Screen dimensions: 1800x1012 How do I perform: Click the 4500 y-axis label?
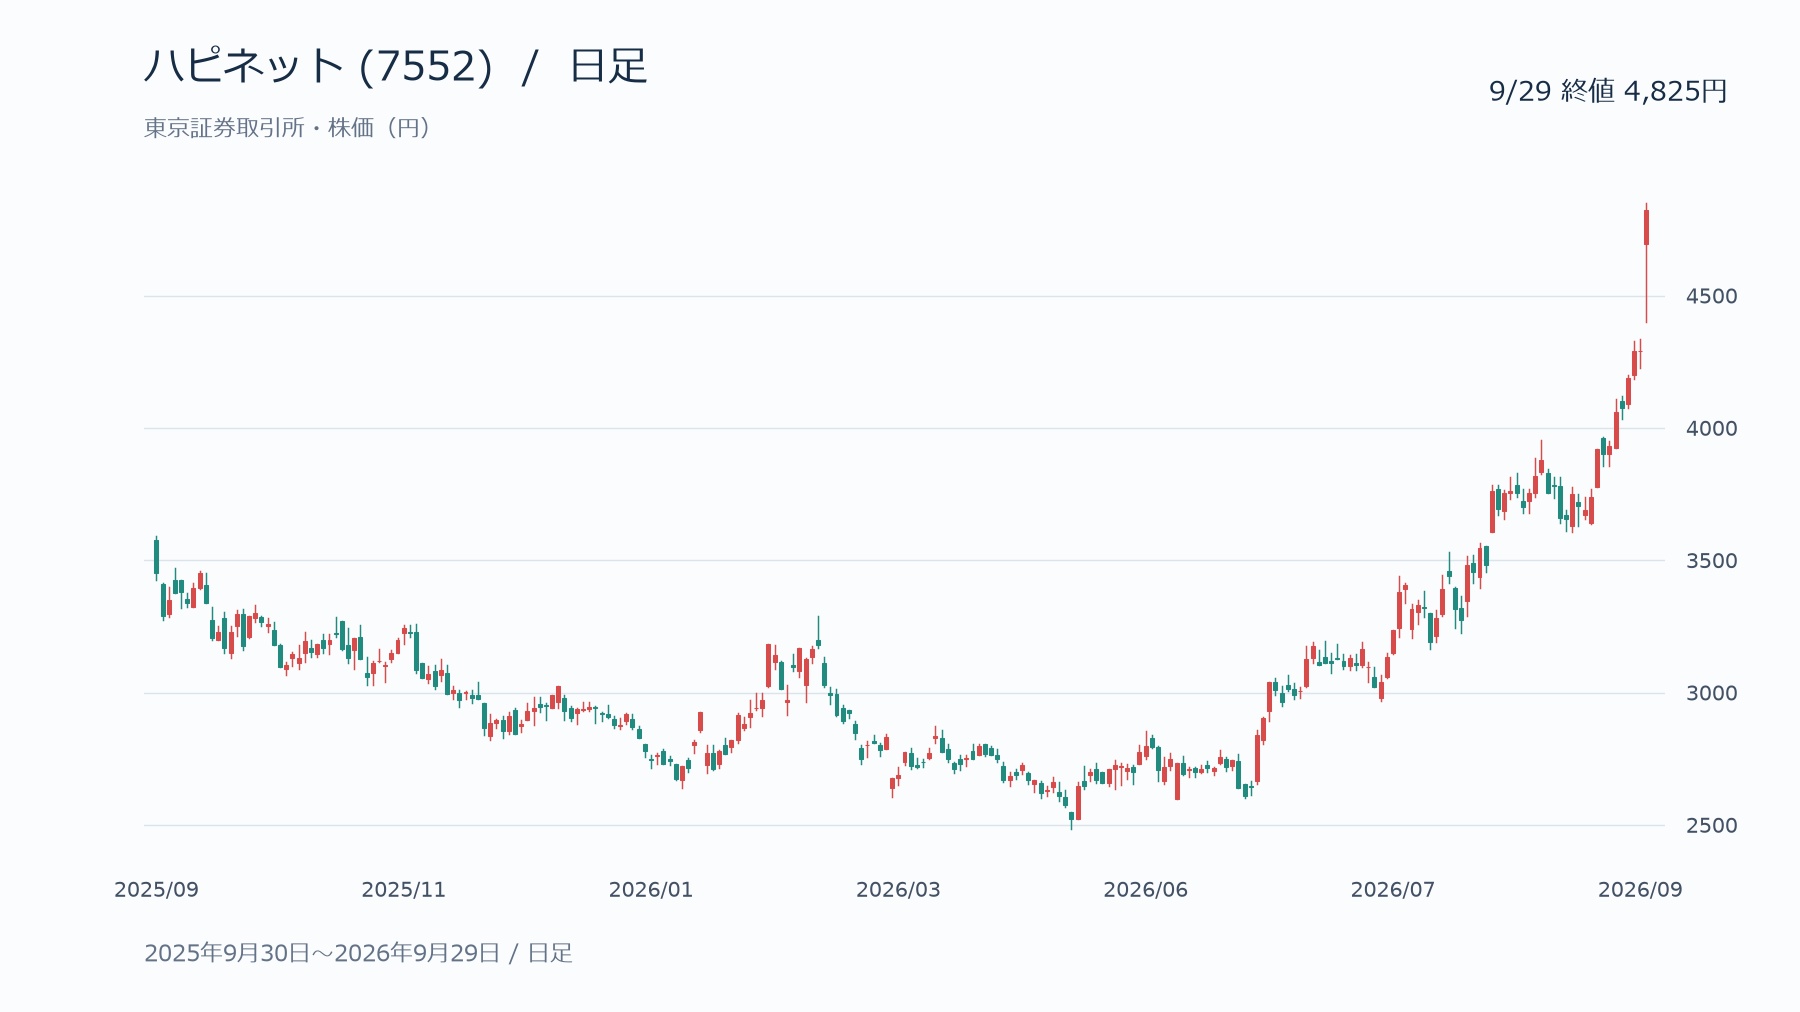click(x=1711, y=296)
